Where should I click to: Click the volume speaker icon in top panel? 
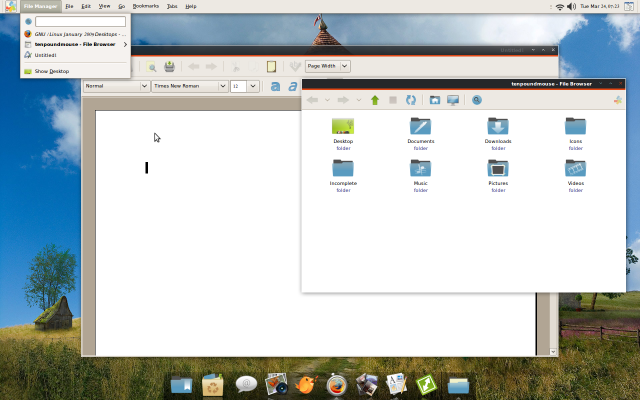(571, 6)
